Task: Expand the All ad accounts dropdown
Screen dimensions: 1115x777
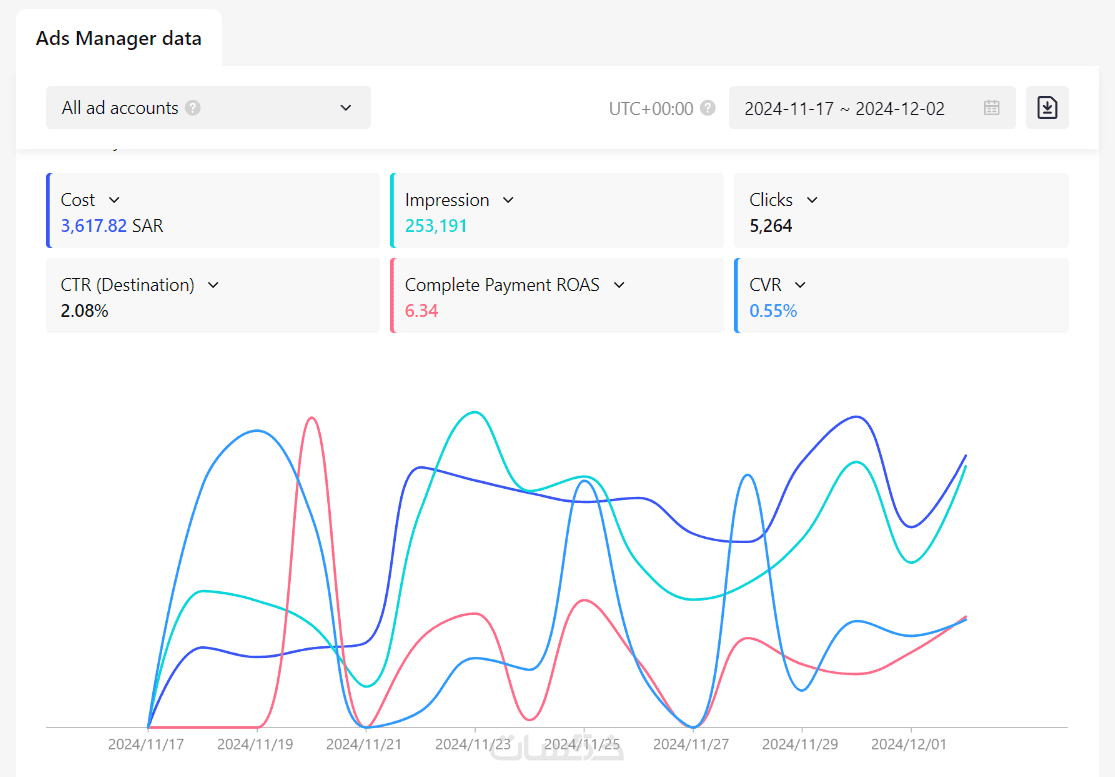Action: pyautogui.click(x=345, y=108)
